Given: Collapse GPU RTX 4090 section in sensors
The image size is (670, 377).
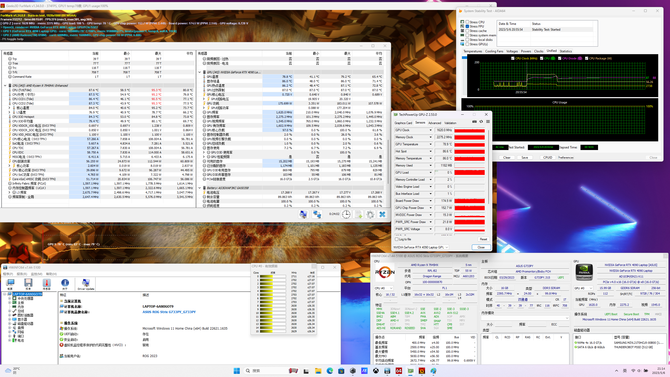Looking at the screenshot, I should click(x=200, y=72).
